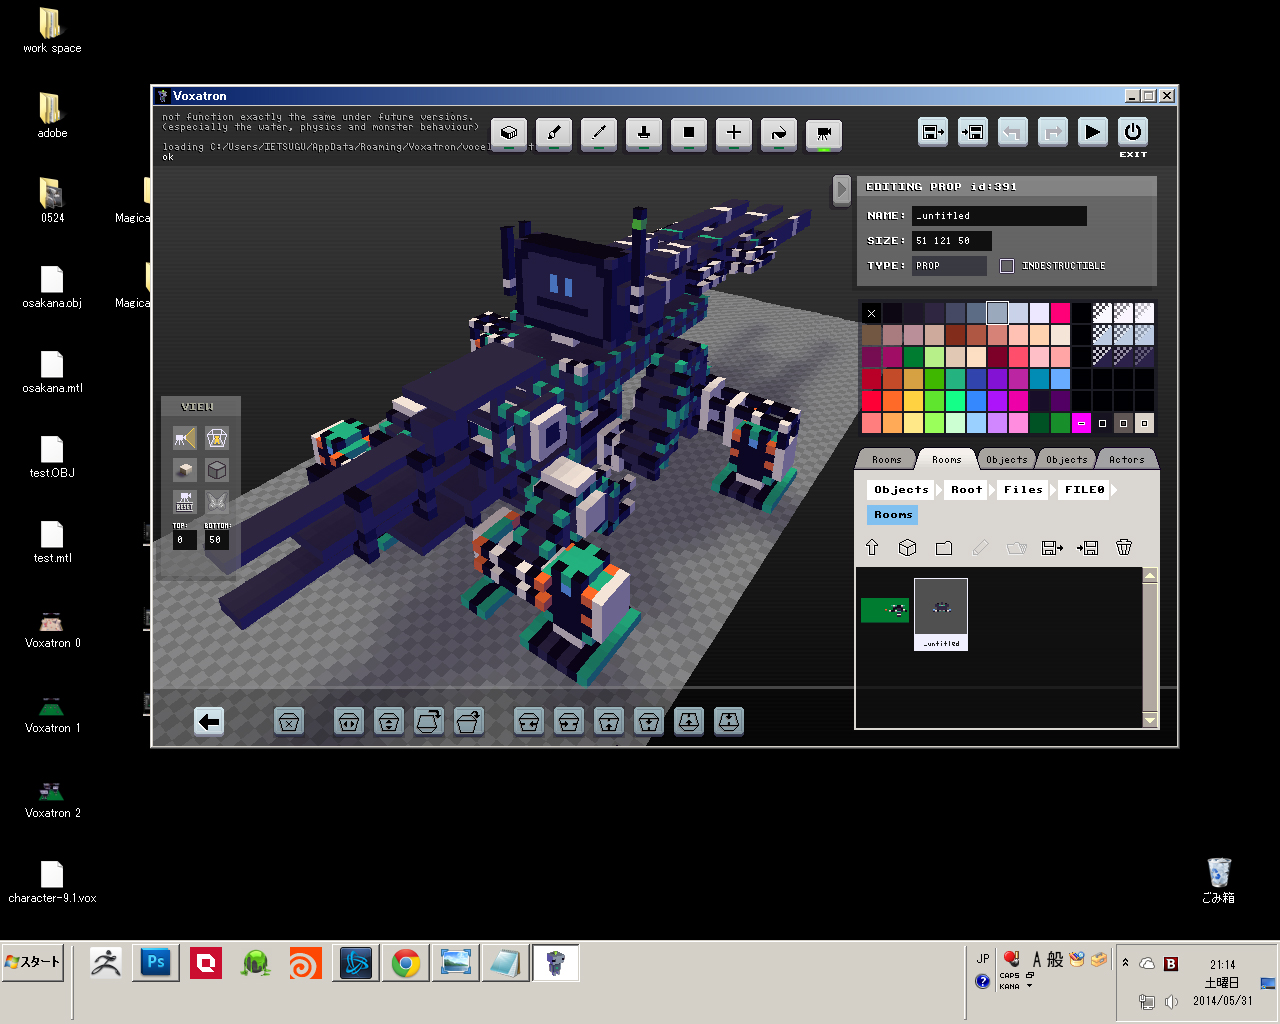Select the green room thumbnail in the browser
Viewport: 1280px width, 1024px height.
click(885, 610)
